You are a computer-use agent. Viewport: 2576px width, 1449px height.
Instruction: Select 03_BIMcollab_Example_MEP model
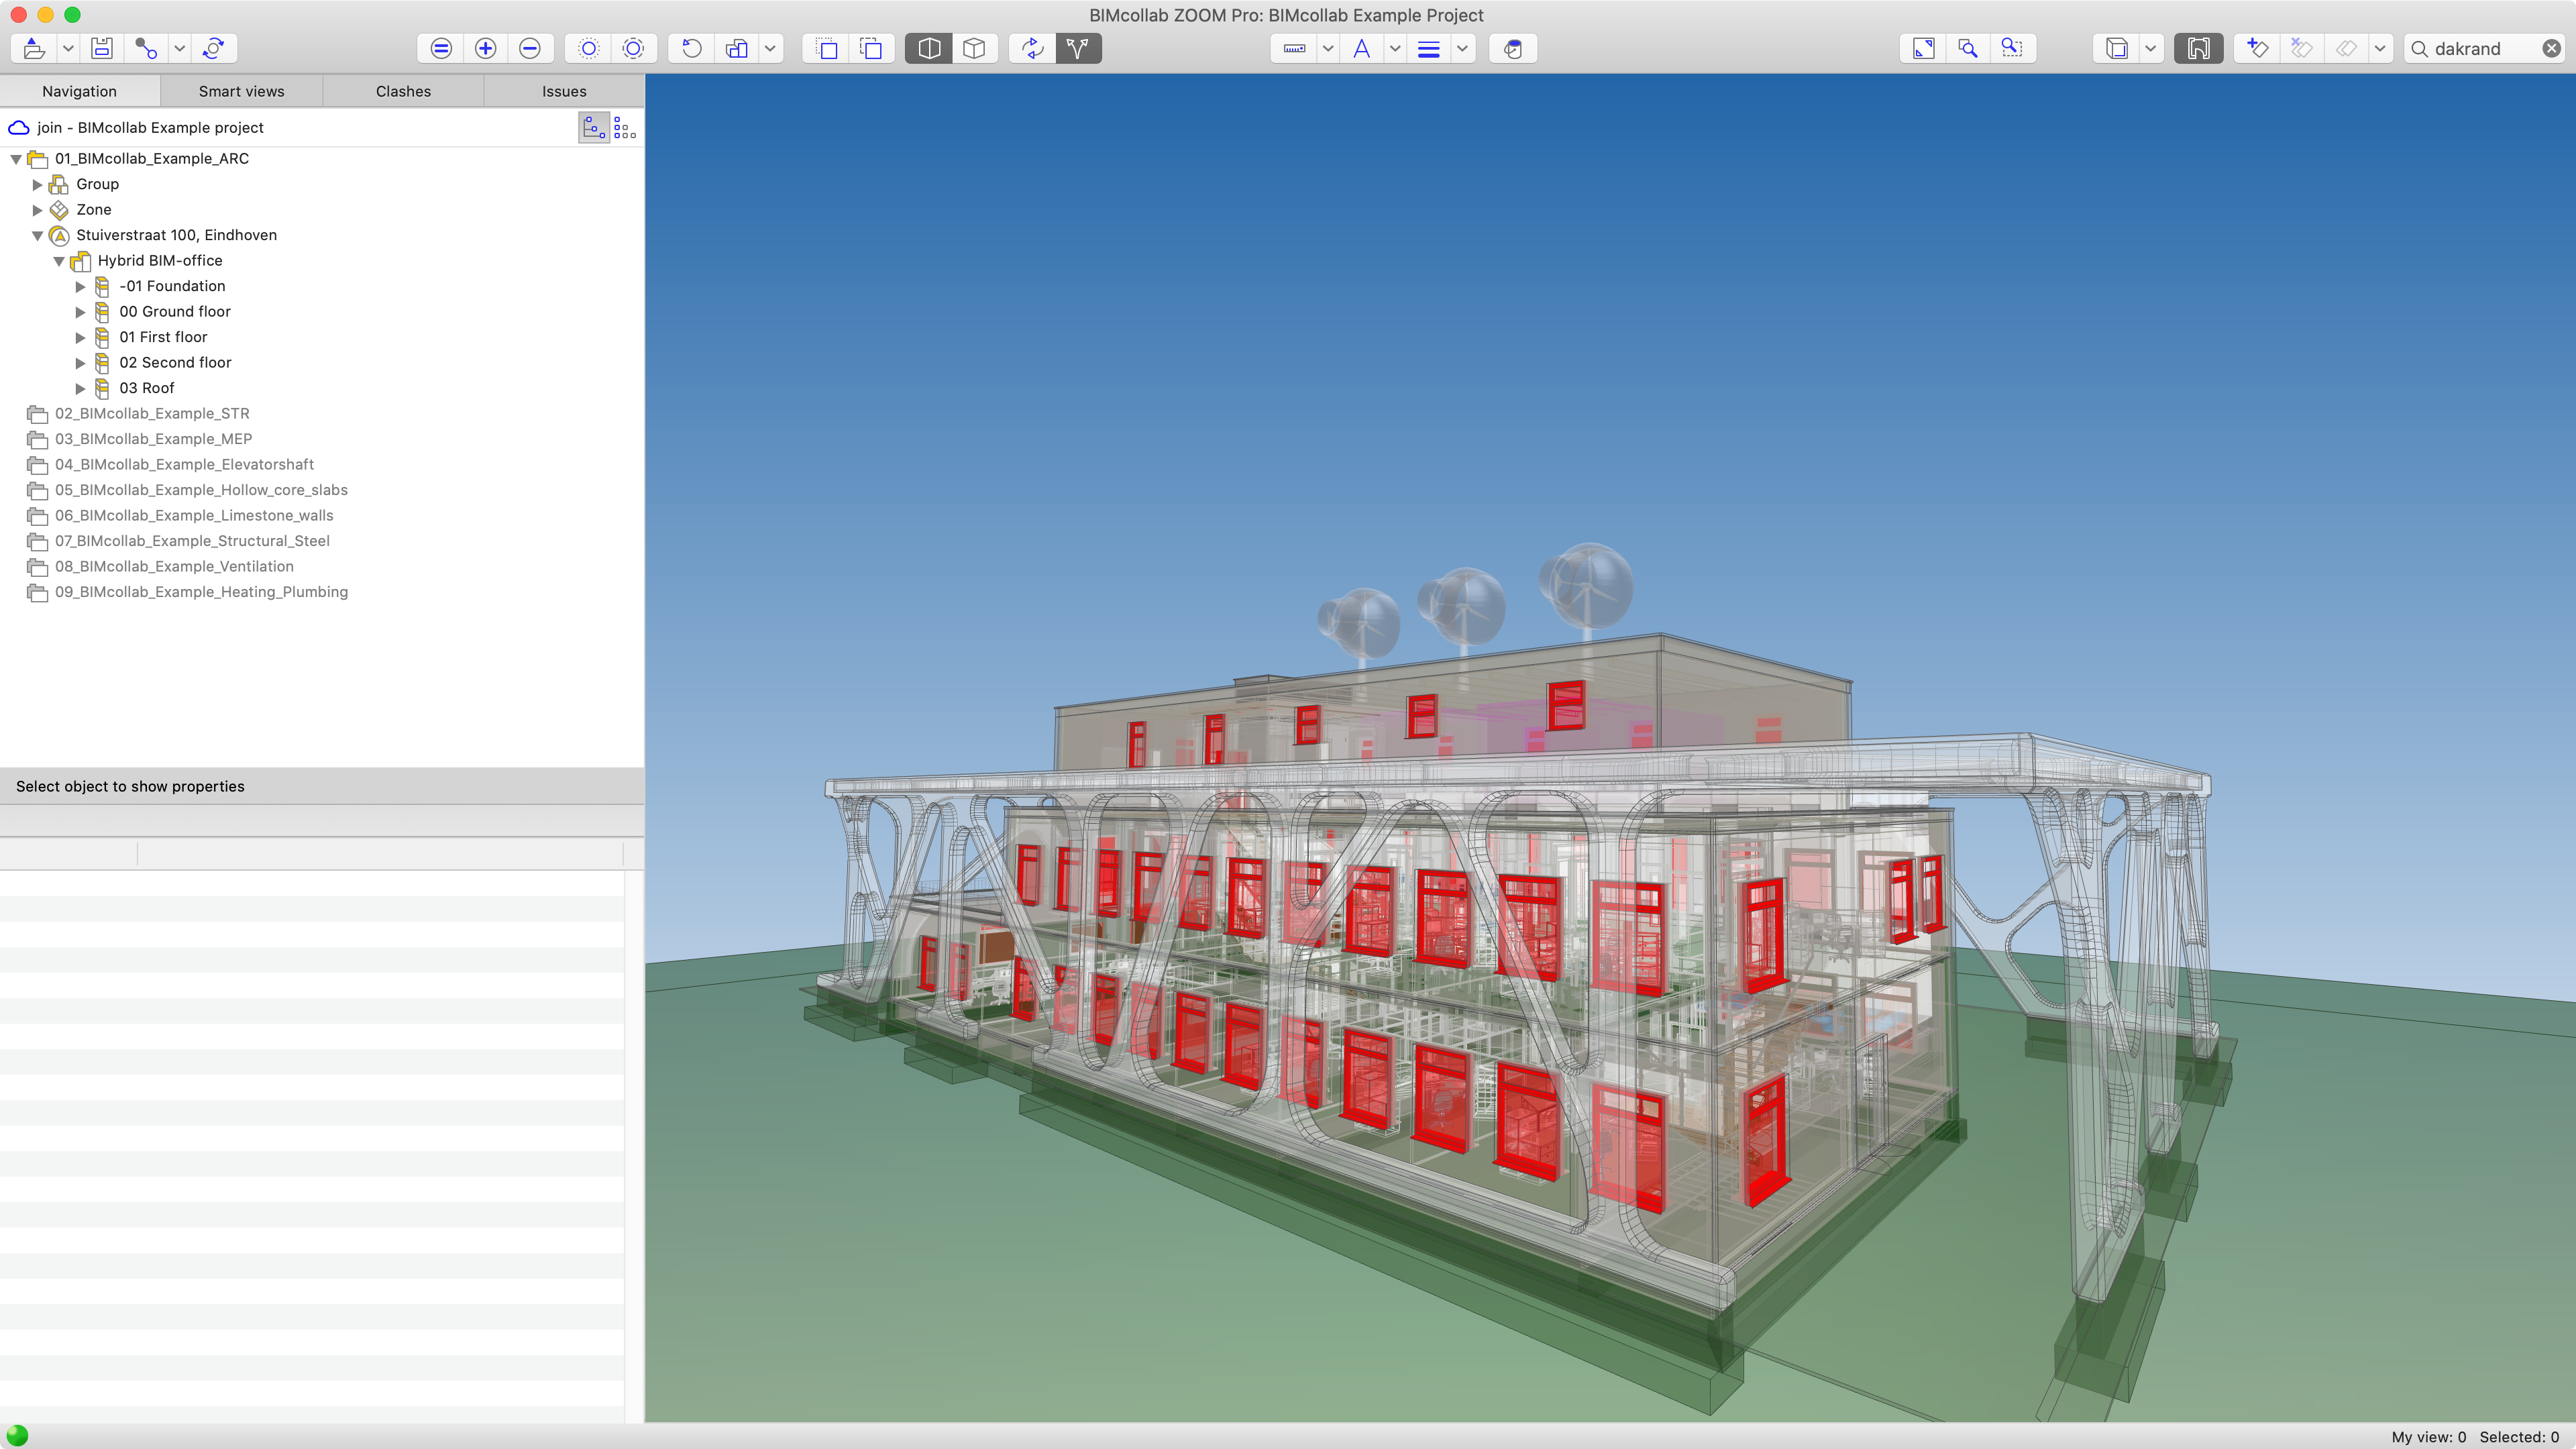click(153, 439)
